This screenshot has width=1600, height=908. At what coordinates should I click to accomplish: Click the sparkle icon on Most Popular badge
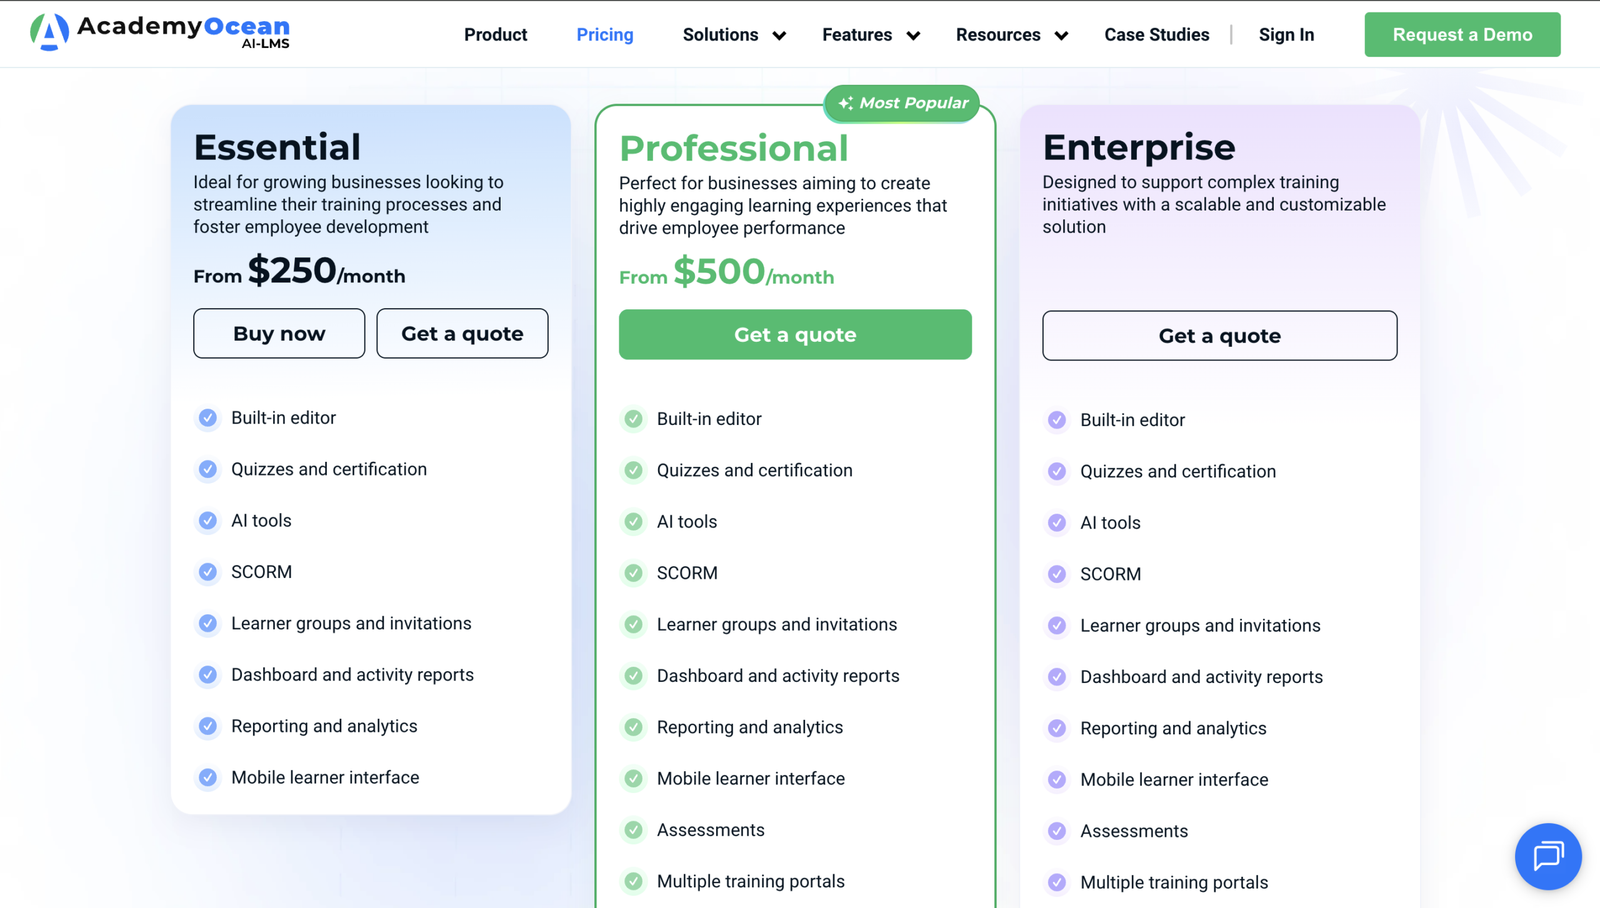point(846,103)
